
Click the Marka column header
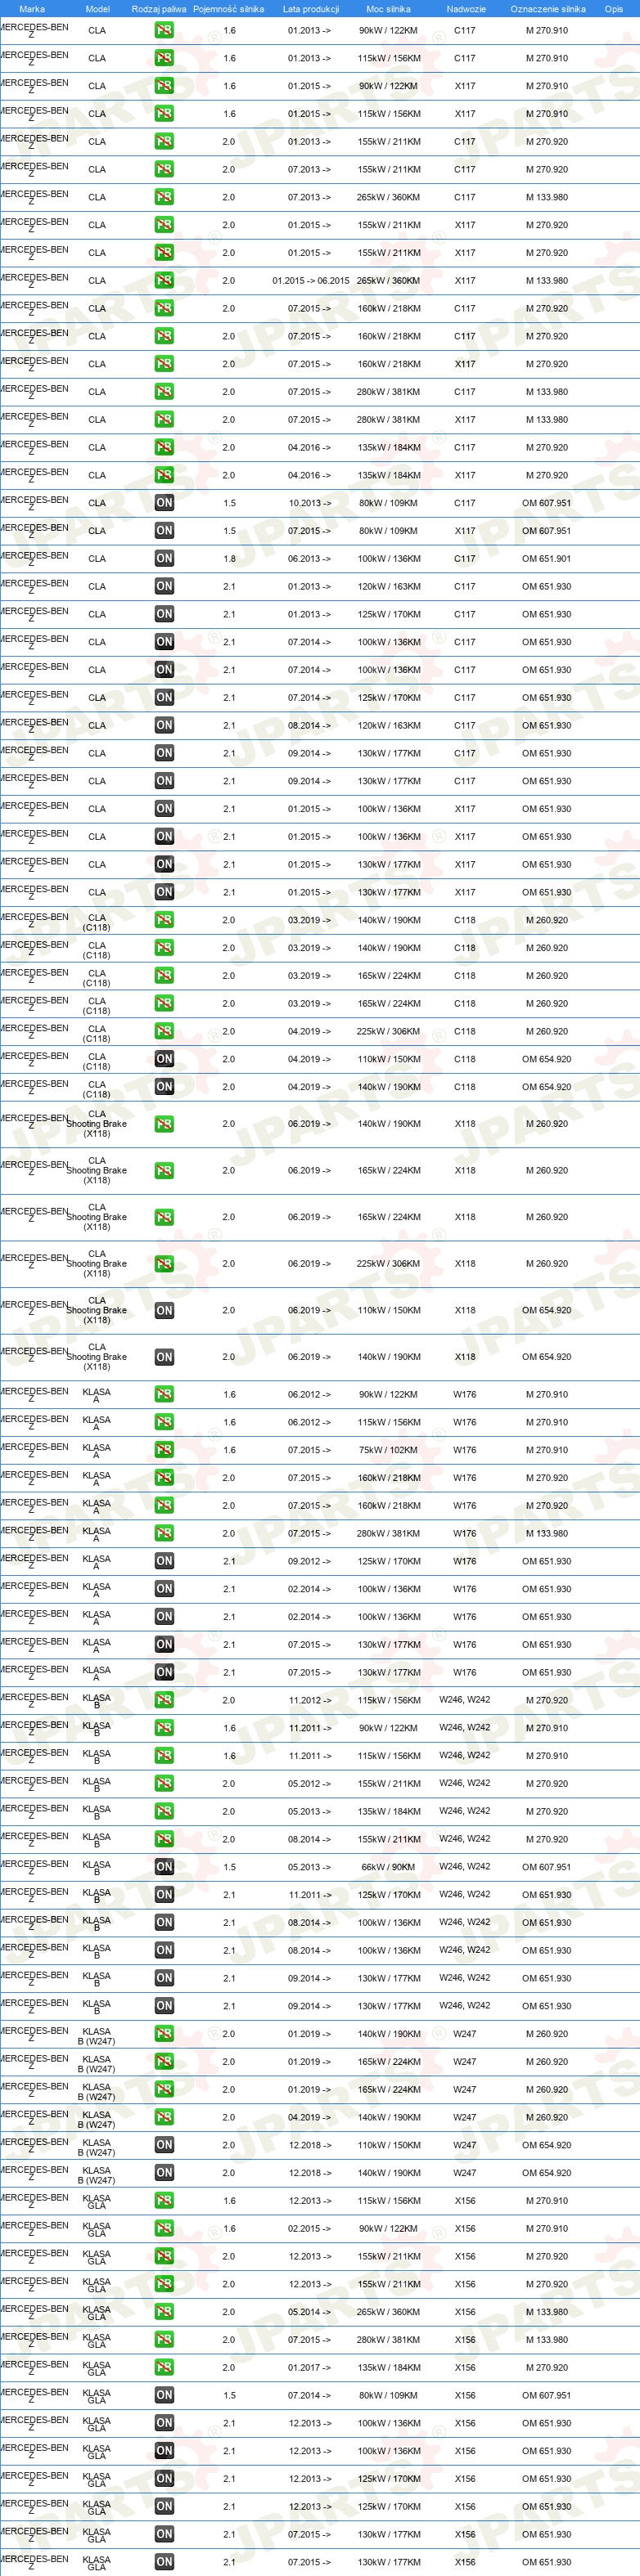point(32,9)
